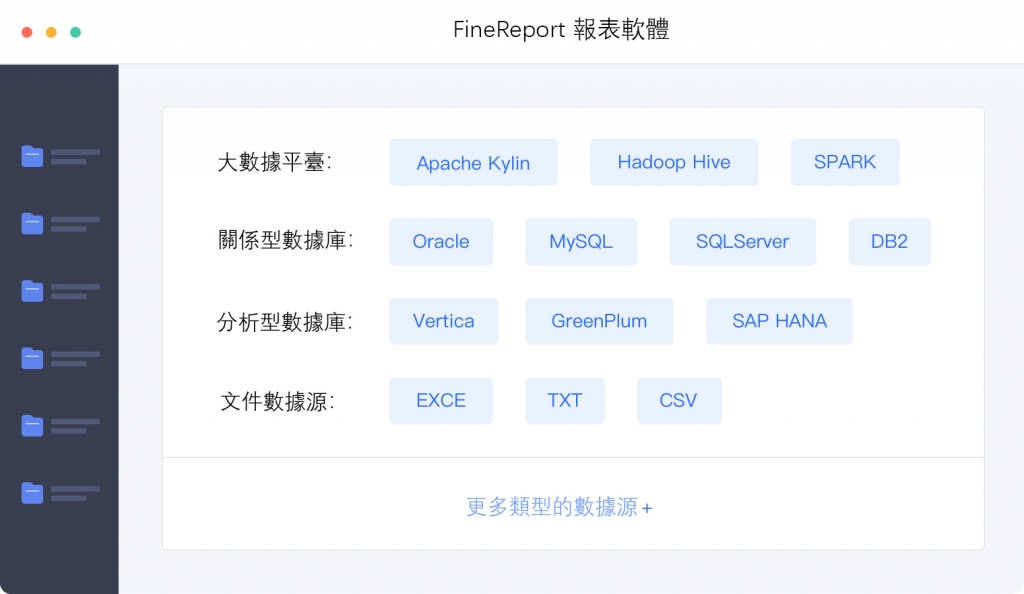The height and width of the screenshot is (594, 1024).
Task: Pick the Oracle database button
Action: (440, 242)
